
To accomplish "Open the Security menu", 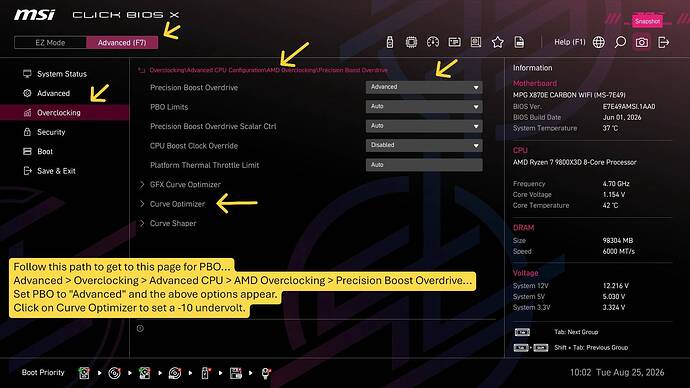I will [51, 132].
